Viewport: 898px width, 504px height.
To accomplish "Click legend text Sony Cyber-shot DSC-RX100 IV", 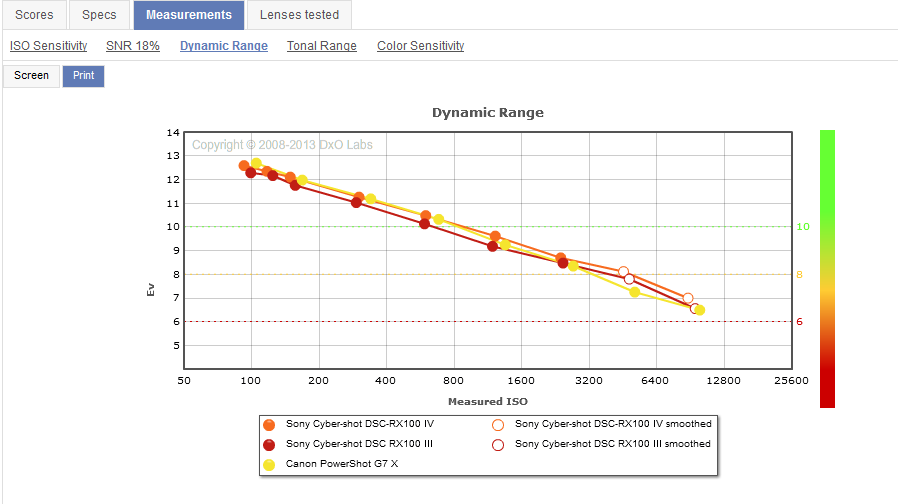I will point(360,424).
